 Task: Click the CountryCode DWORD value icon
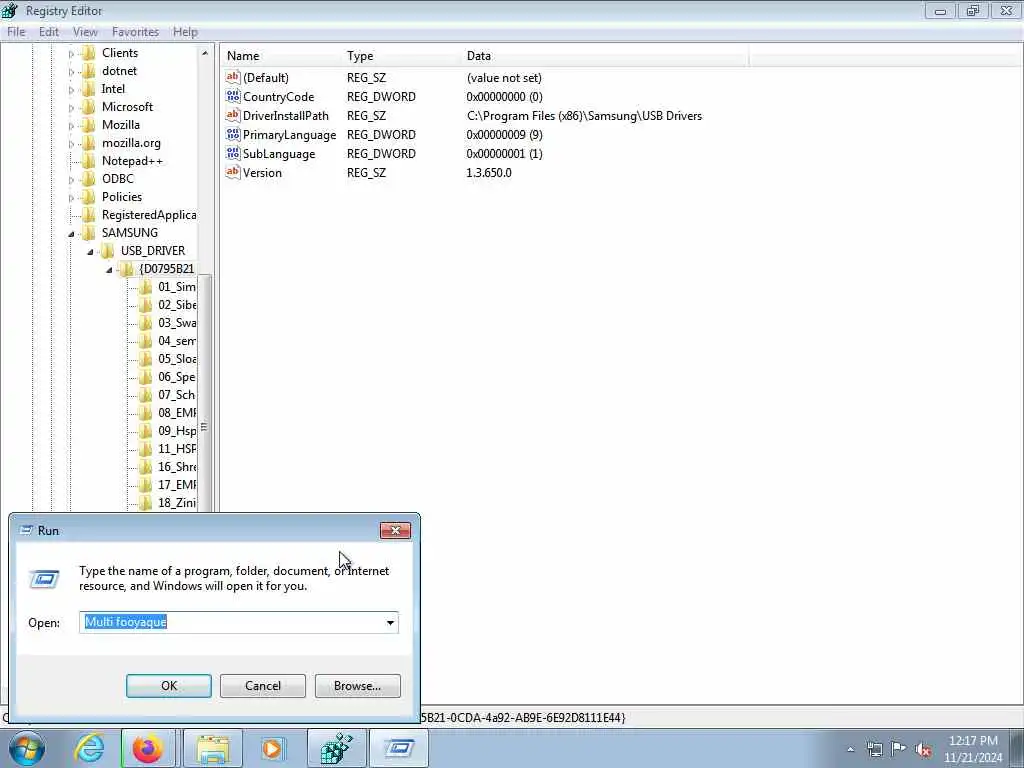tap(232, 96)
